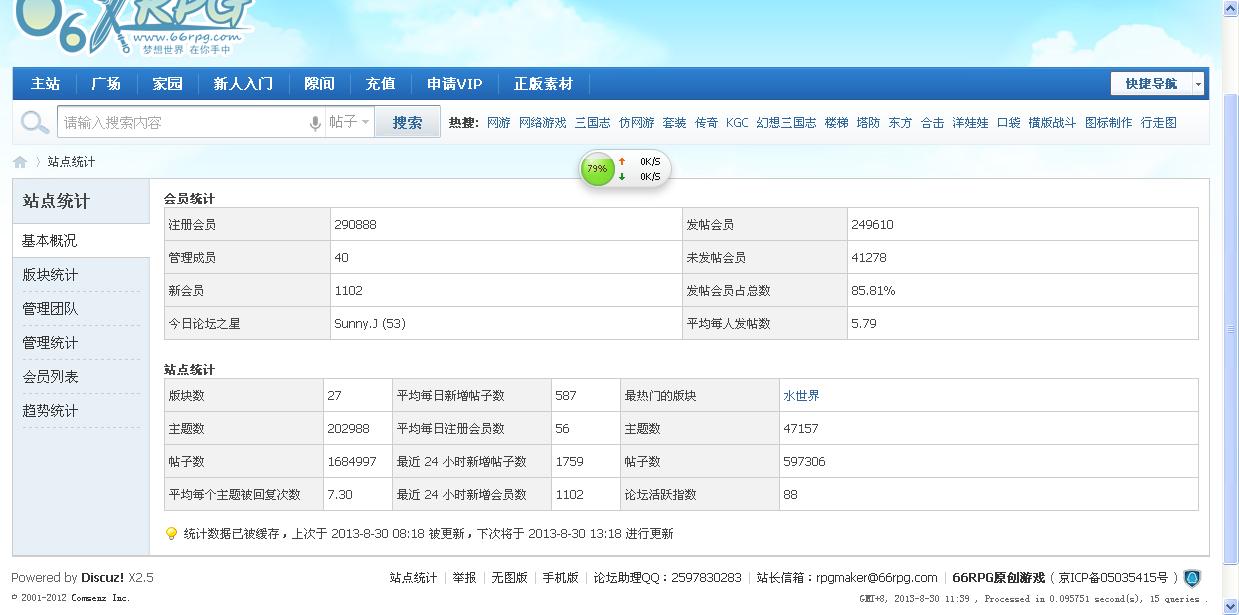1239x615 pixels.
Task: Open 申请VIP in the navigation bar
Action: coord(454,84)
